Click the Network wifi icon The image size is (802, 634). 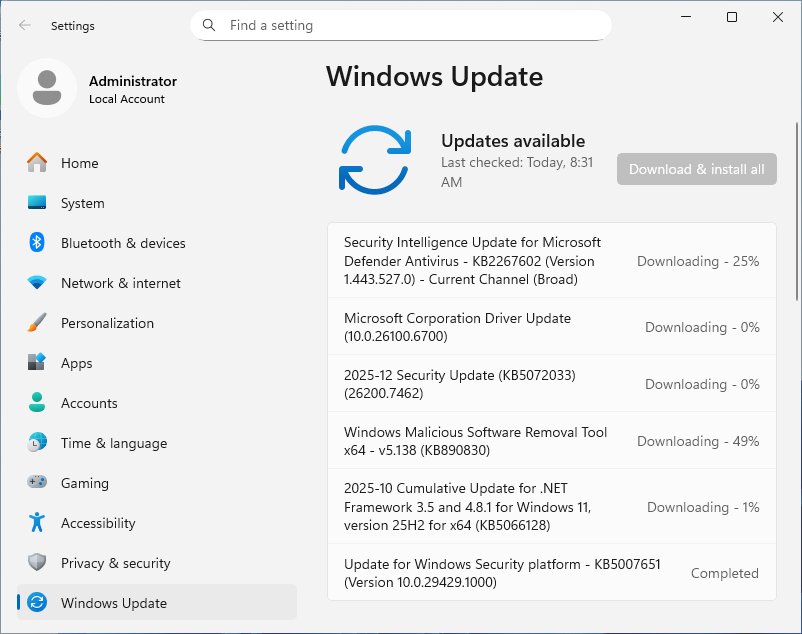pyautogui.click(x=37, y=282)
